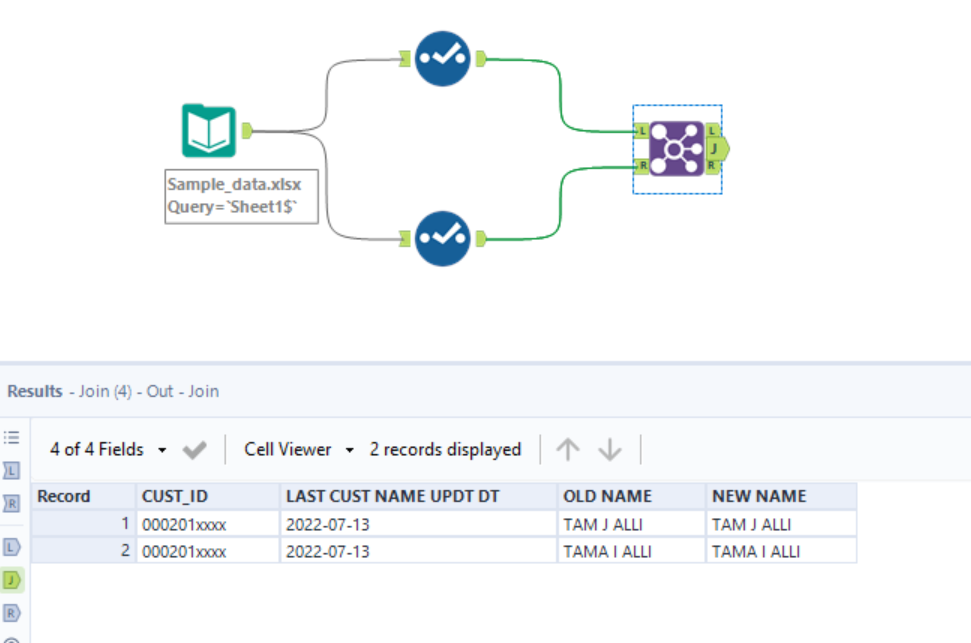Show the right input anchor data in results
This screenshot has height=643, width=971.
(x=13, y=502)
